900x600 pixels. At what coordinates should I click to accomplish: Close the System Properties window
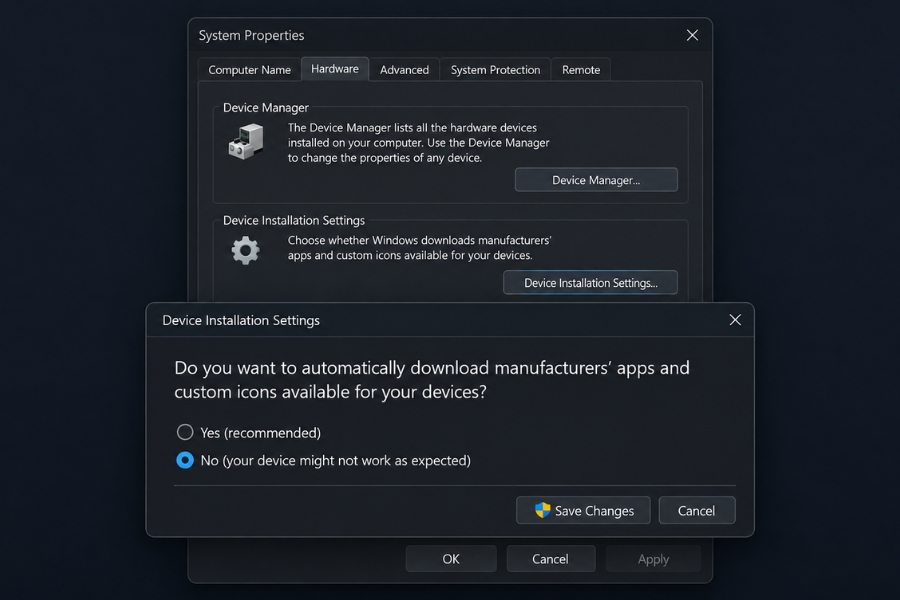[x=693, y=36]
